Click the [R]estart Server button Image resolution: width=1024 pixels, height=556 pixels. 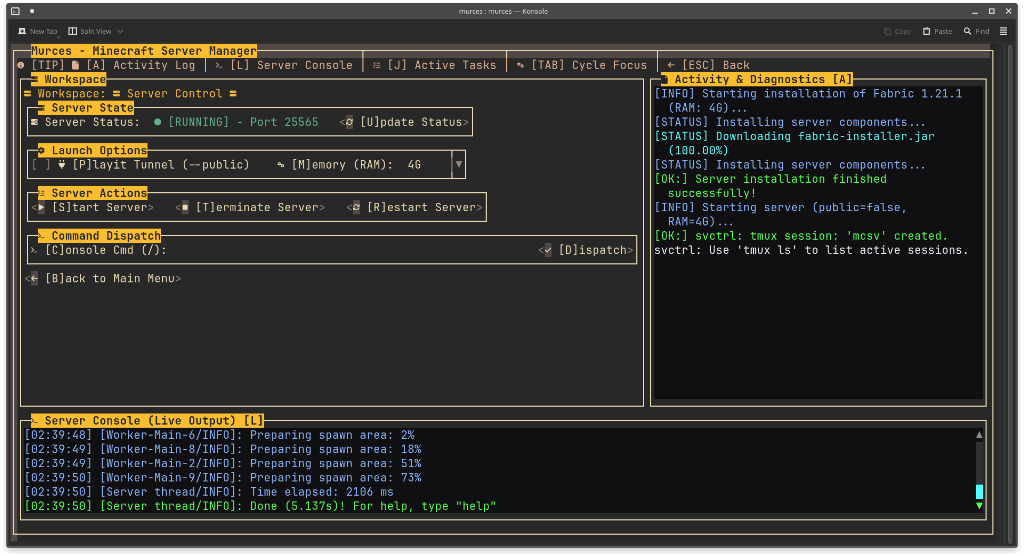pos(415,207)
